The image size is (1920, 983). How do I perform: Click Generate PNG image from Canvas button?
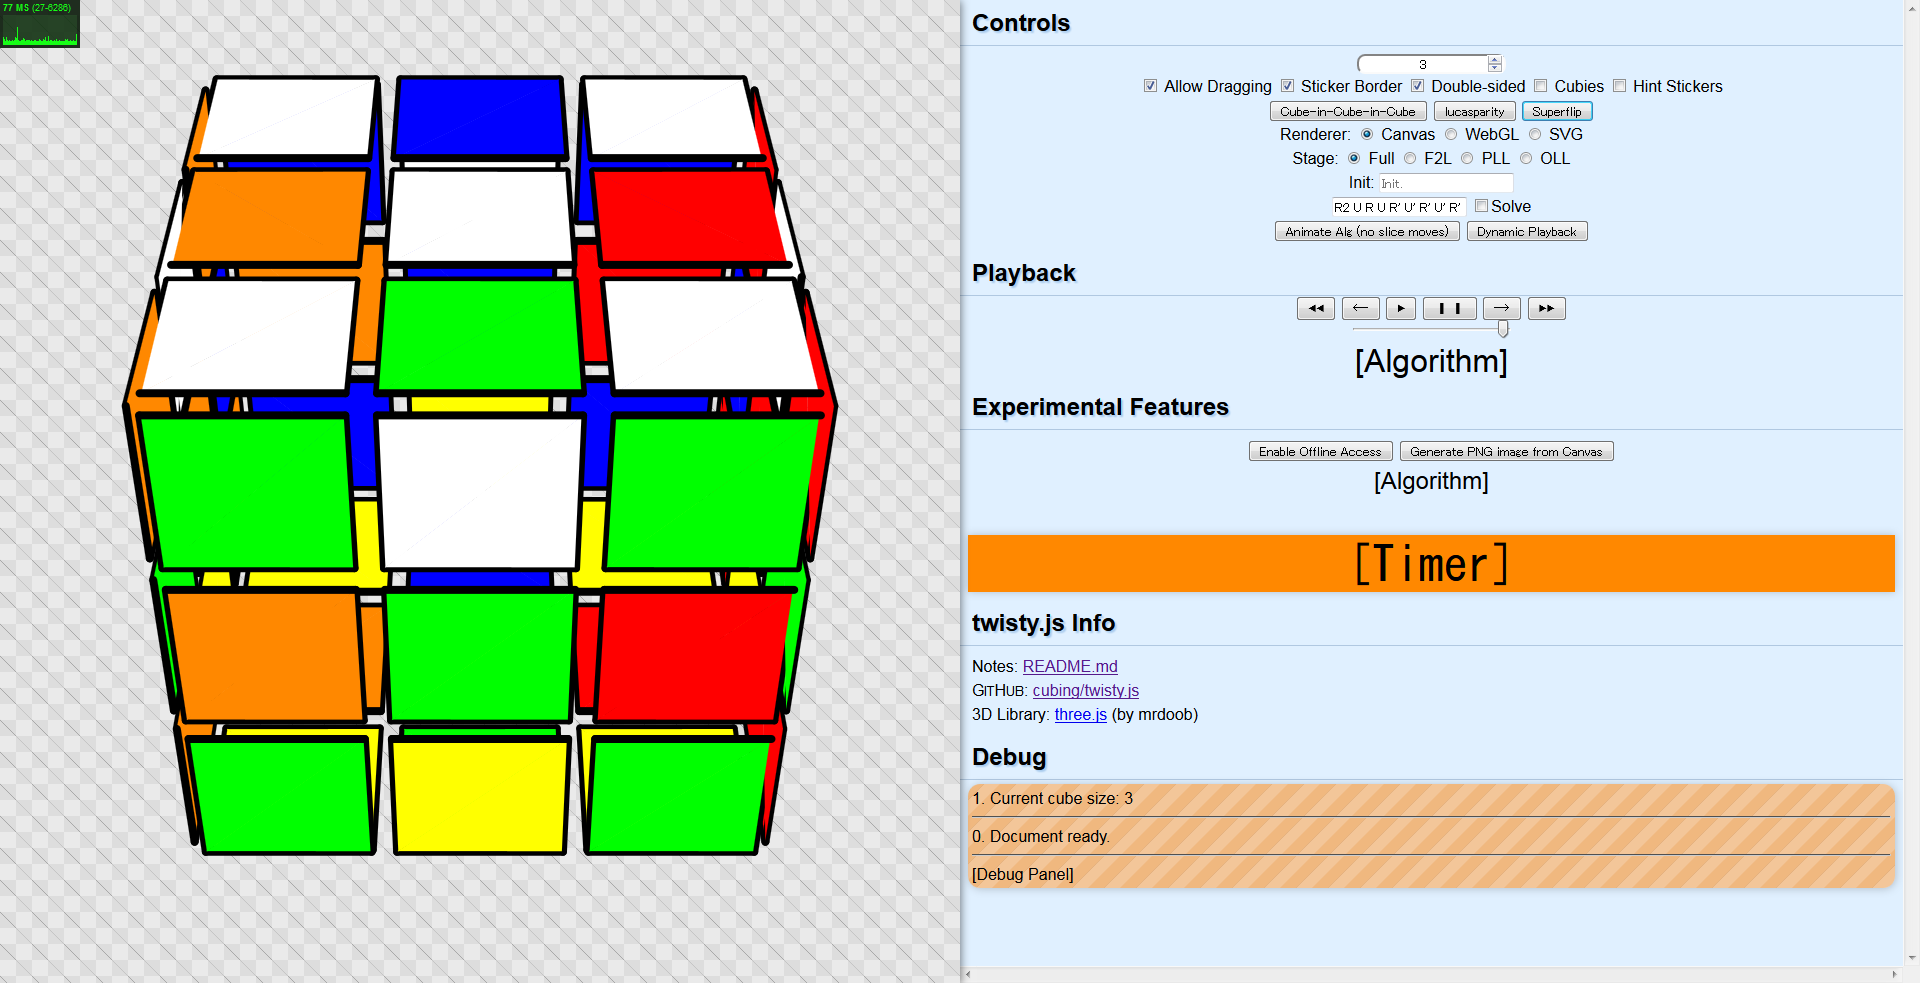(1506, 451)
